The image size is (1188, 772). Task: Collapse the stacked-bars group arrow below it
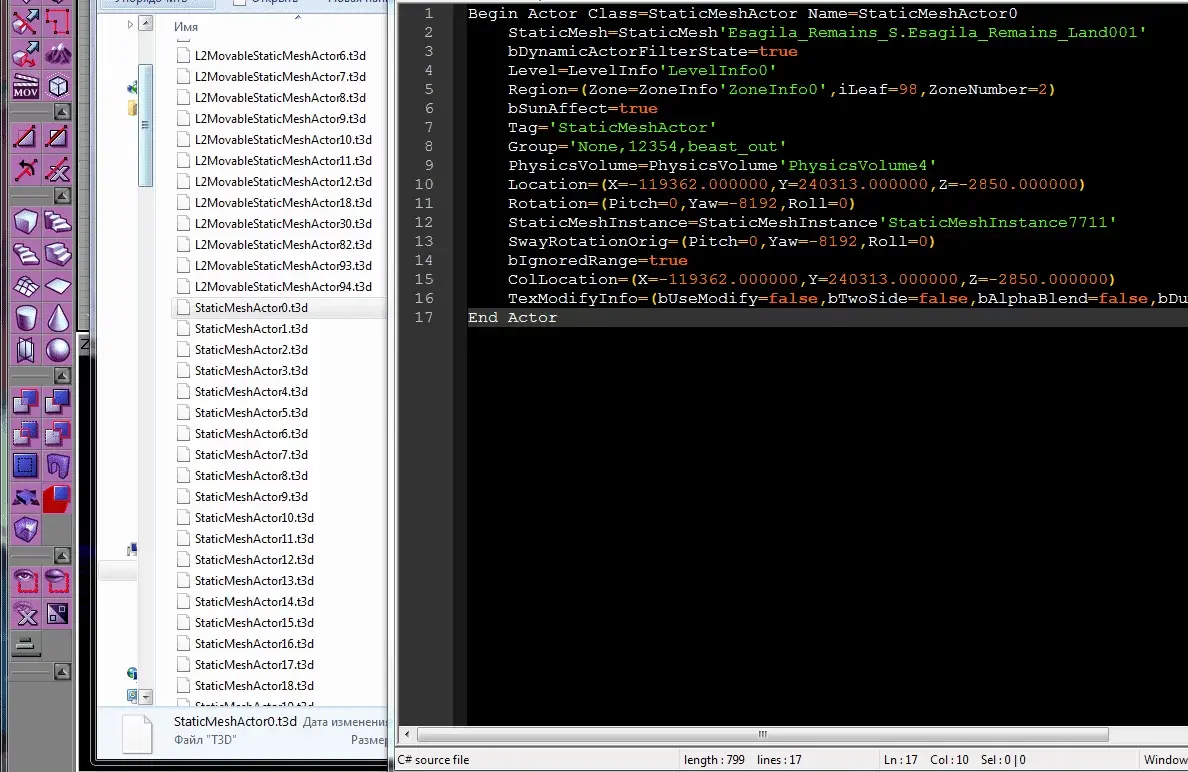(62, 672)
